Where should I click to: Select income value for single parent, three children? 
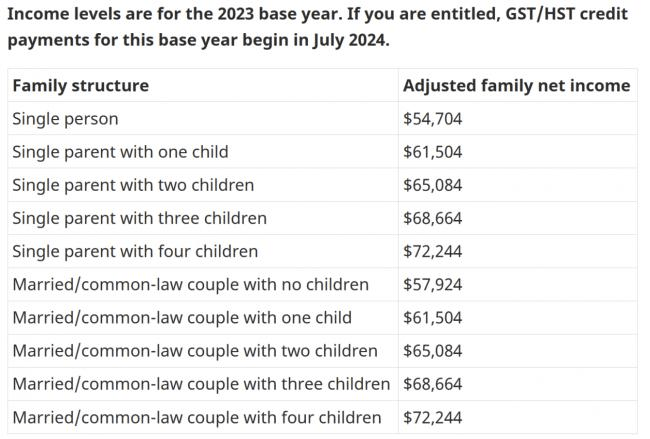432,218
